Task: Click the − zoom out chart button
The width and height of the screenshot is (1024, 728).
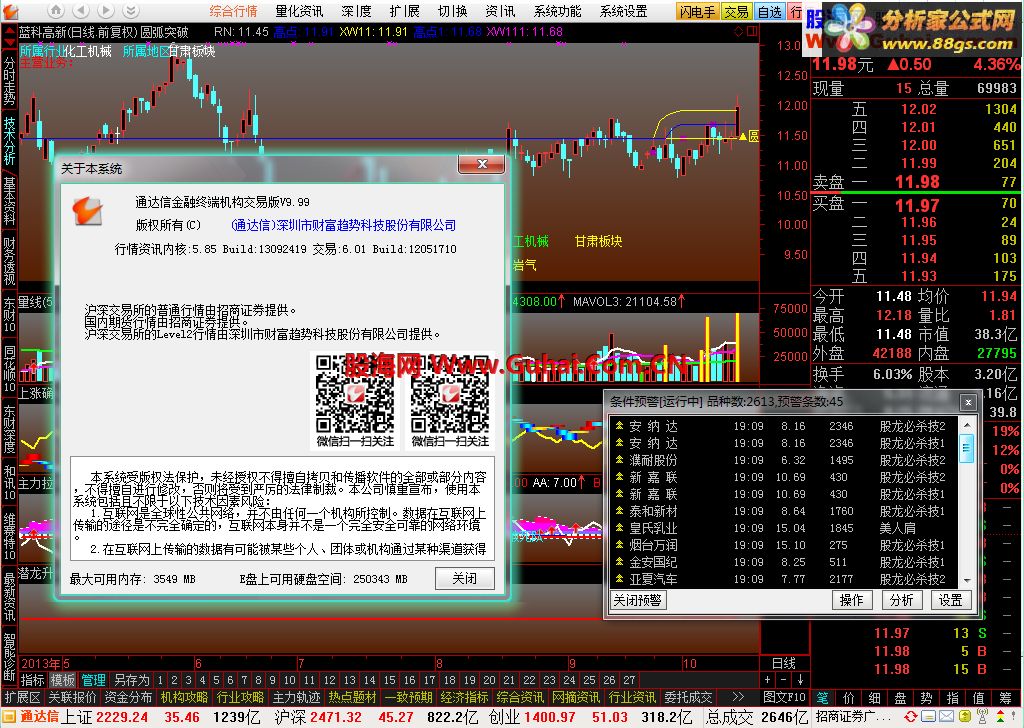Action: tap(784, 680)
